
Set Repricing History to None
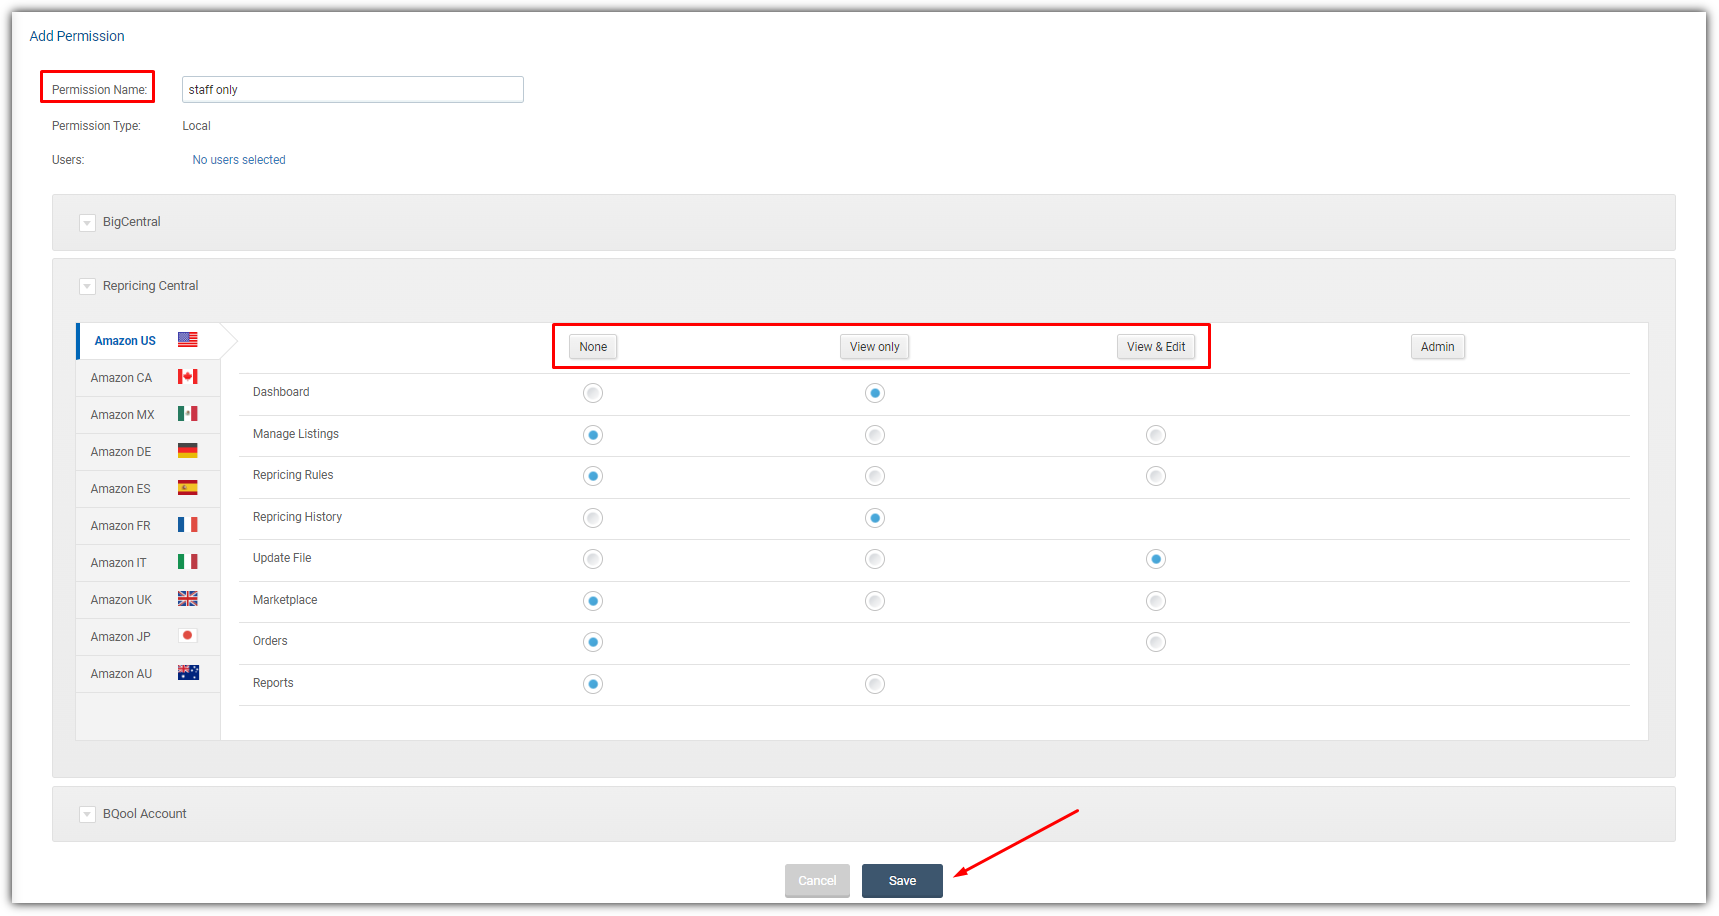tap(593, 518)
